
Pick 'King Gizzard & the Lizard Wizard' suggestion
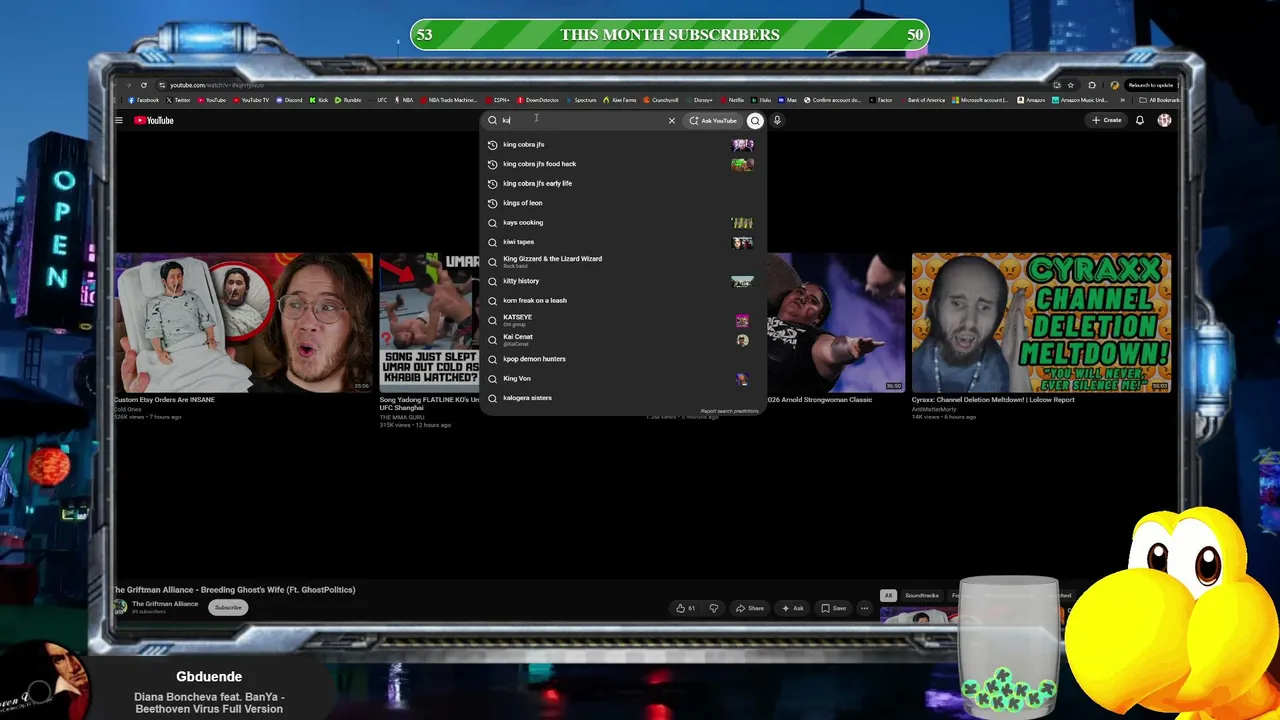tap(622, 261)
